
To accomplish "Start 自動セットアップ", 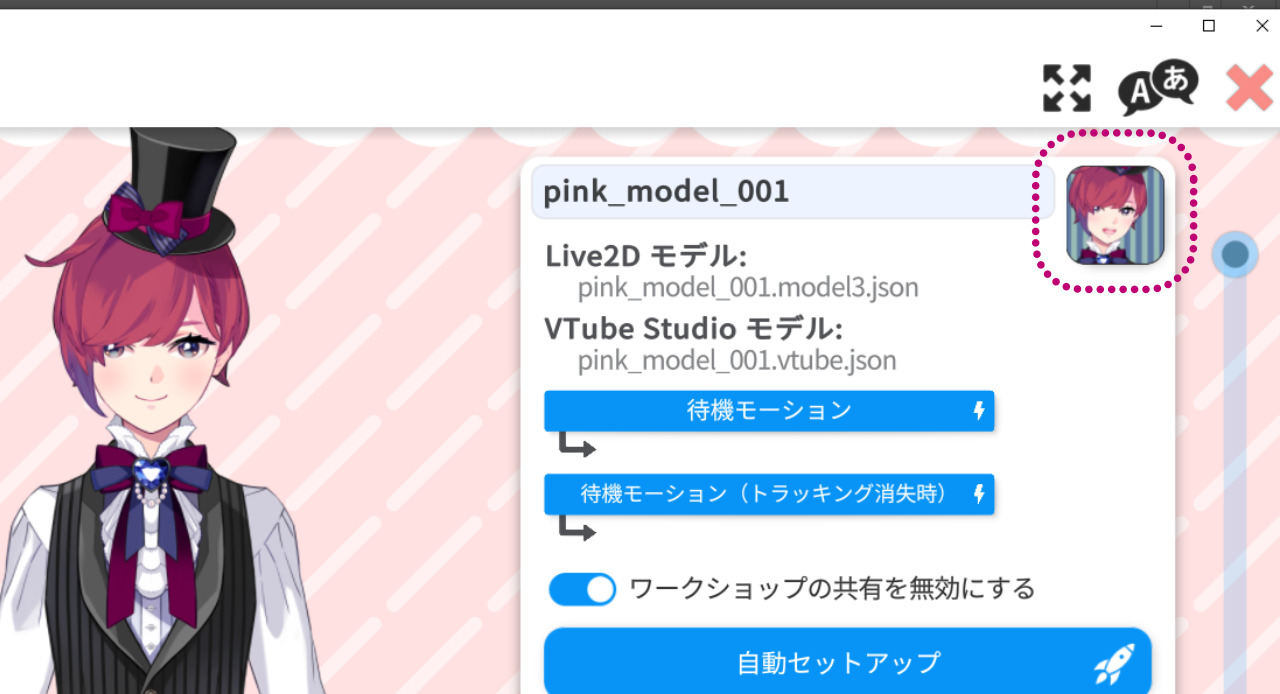I will [848, 661].
